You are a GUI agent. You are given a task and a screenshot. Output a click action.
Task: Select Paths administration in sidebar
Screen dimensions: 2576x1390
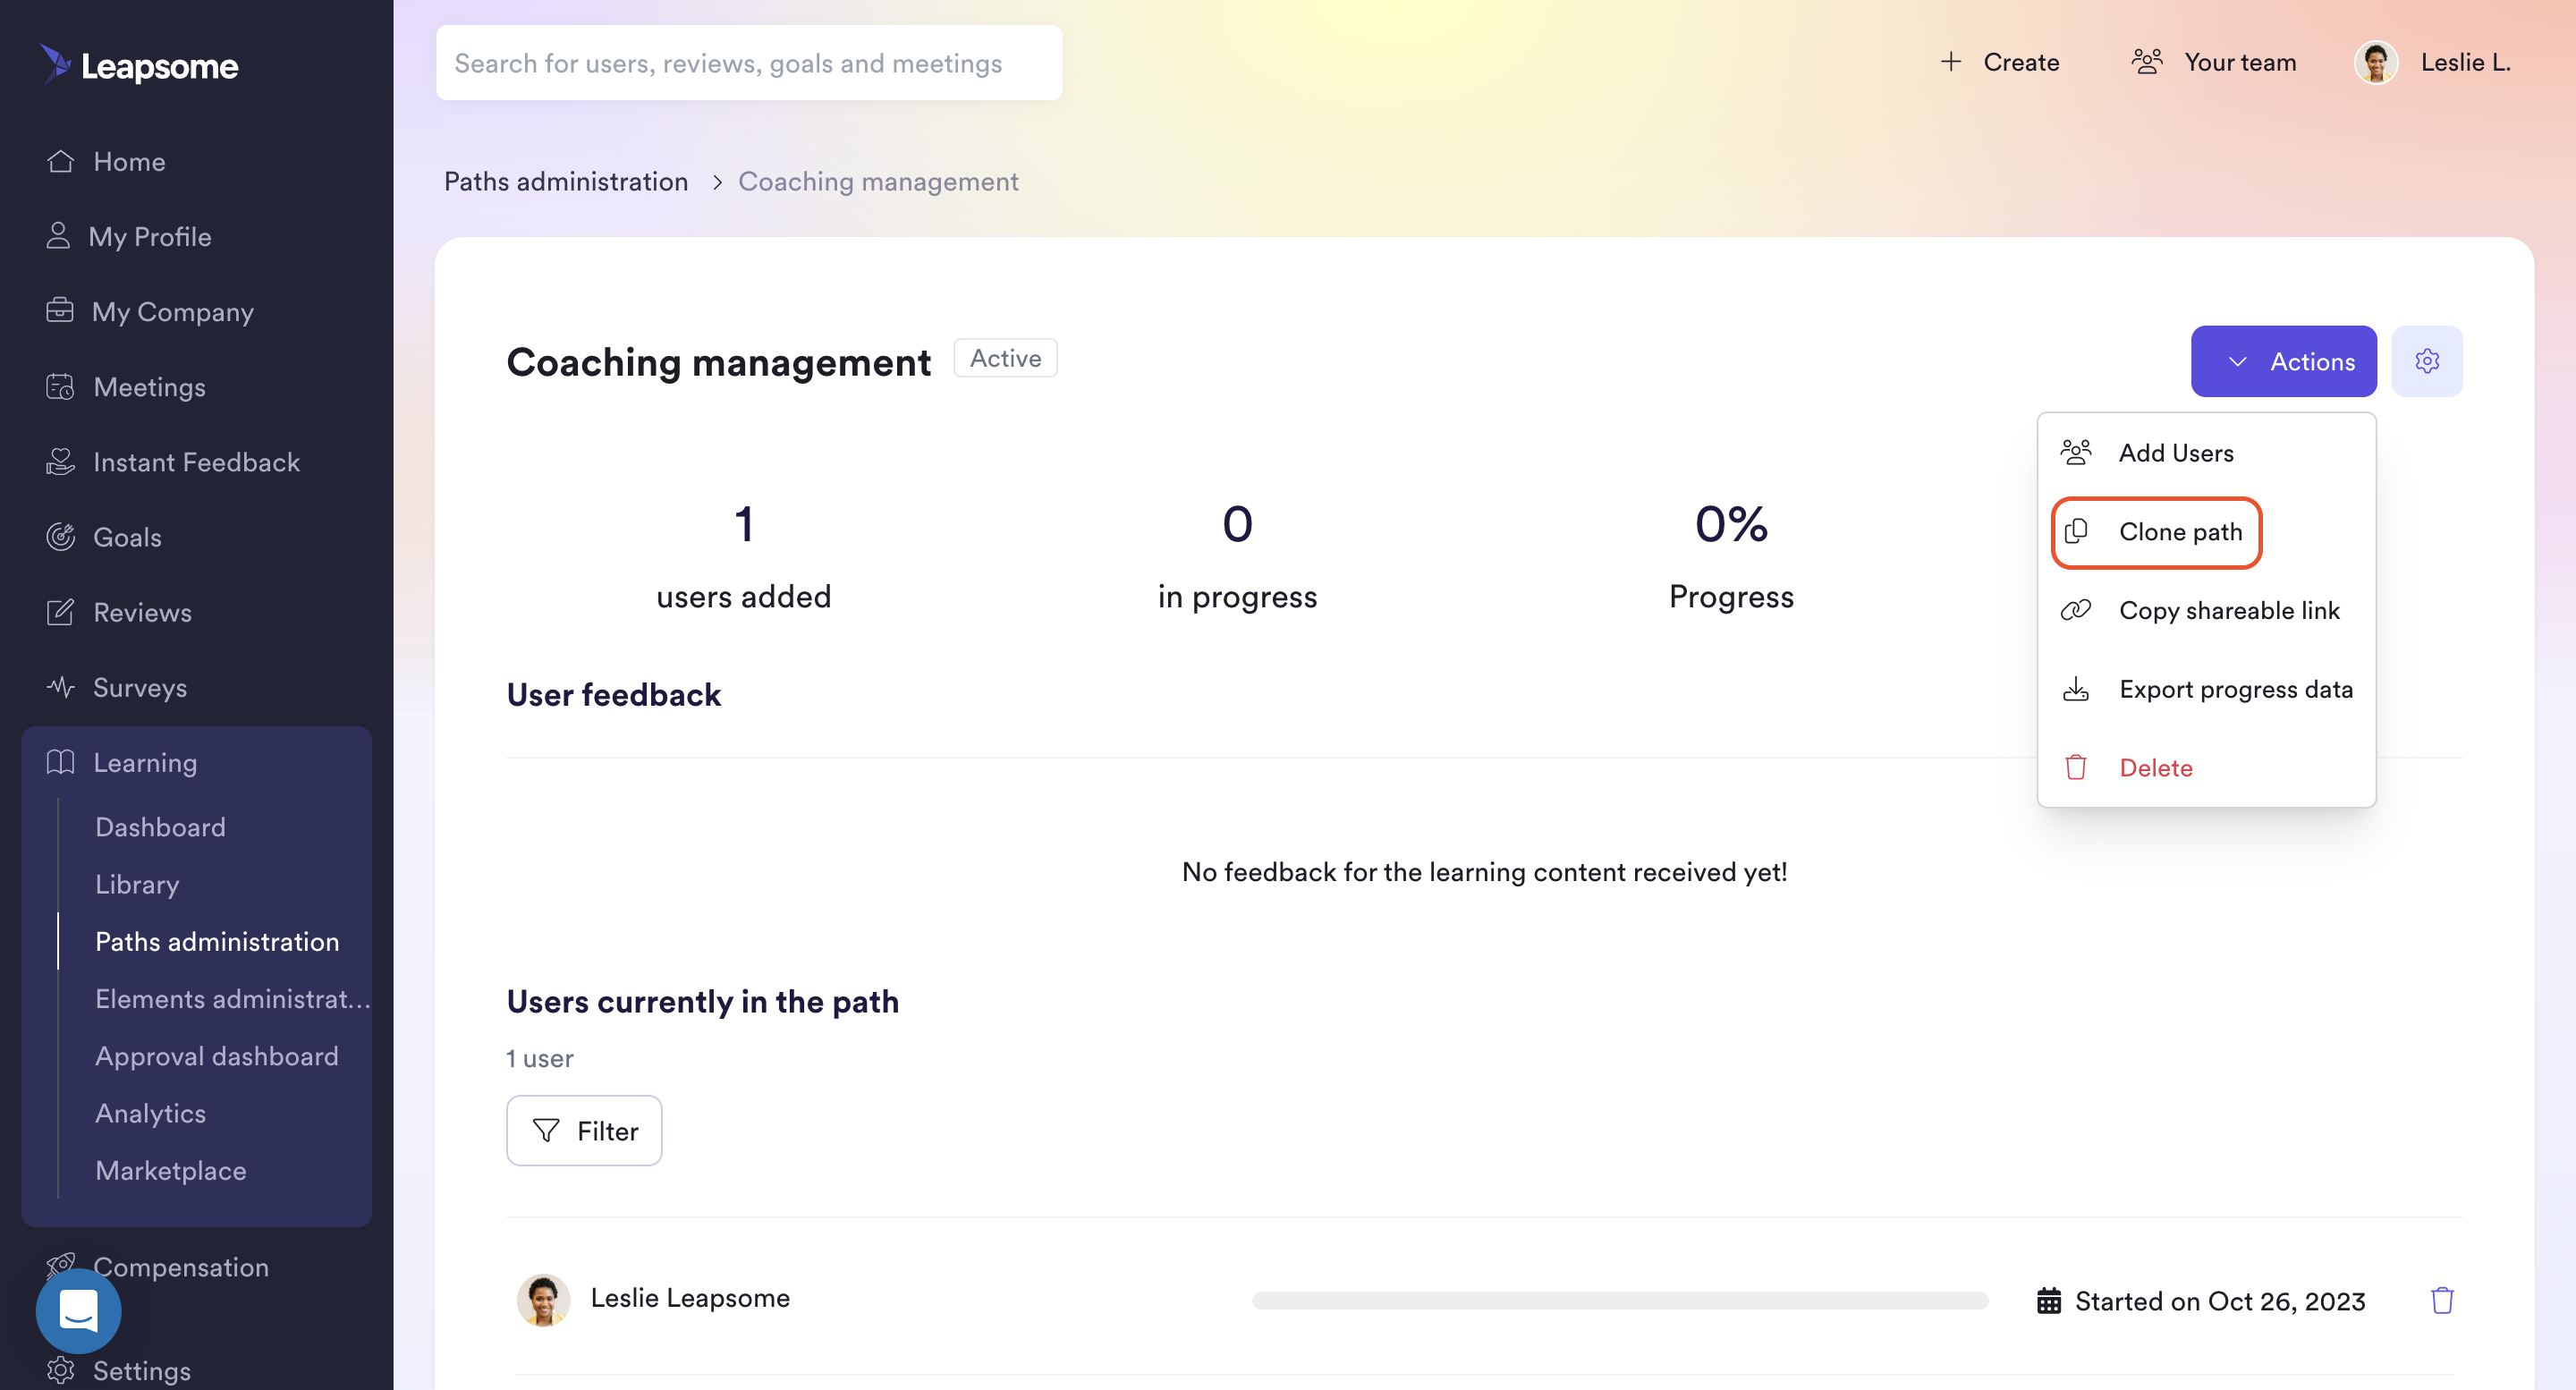pyautogui.click(x=217, y=940)
